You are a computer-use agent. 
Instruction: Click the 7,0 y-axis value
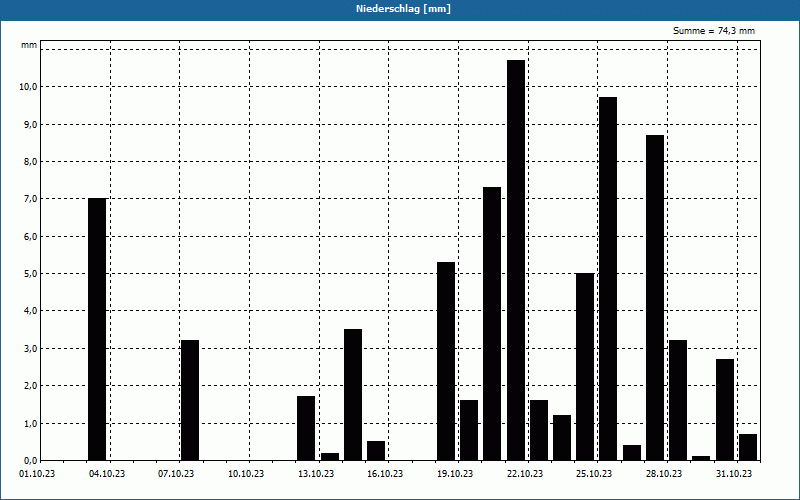(31, 199)
